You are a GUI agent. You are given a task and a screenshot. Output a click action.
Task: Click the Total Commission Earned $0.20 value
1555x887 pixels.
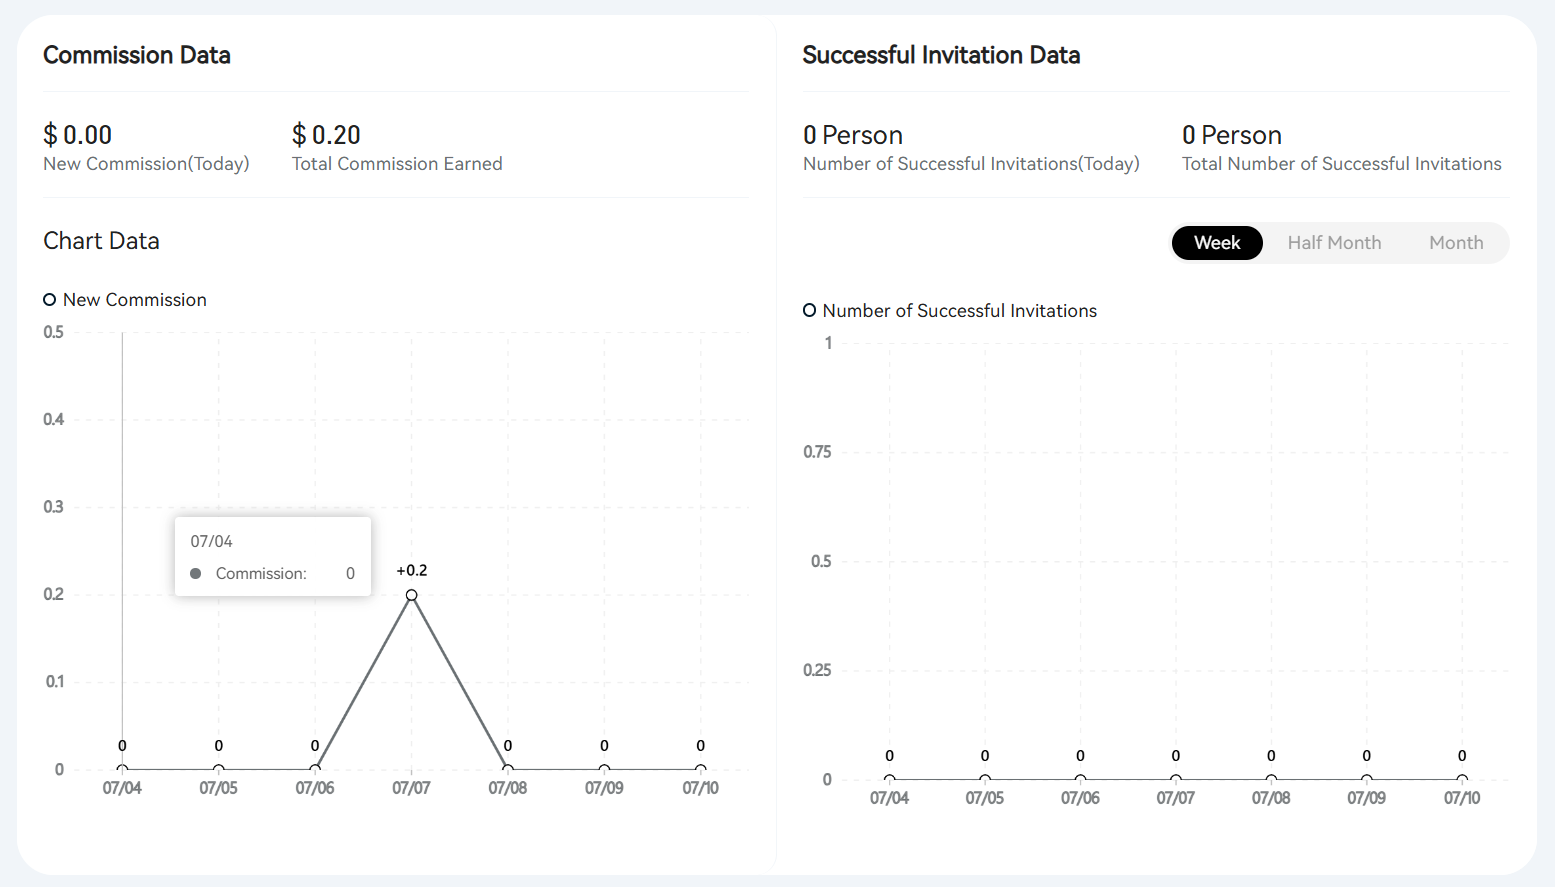[326, 135]
